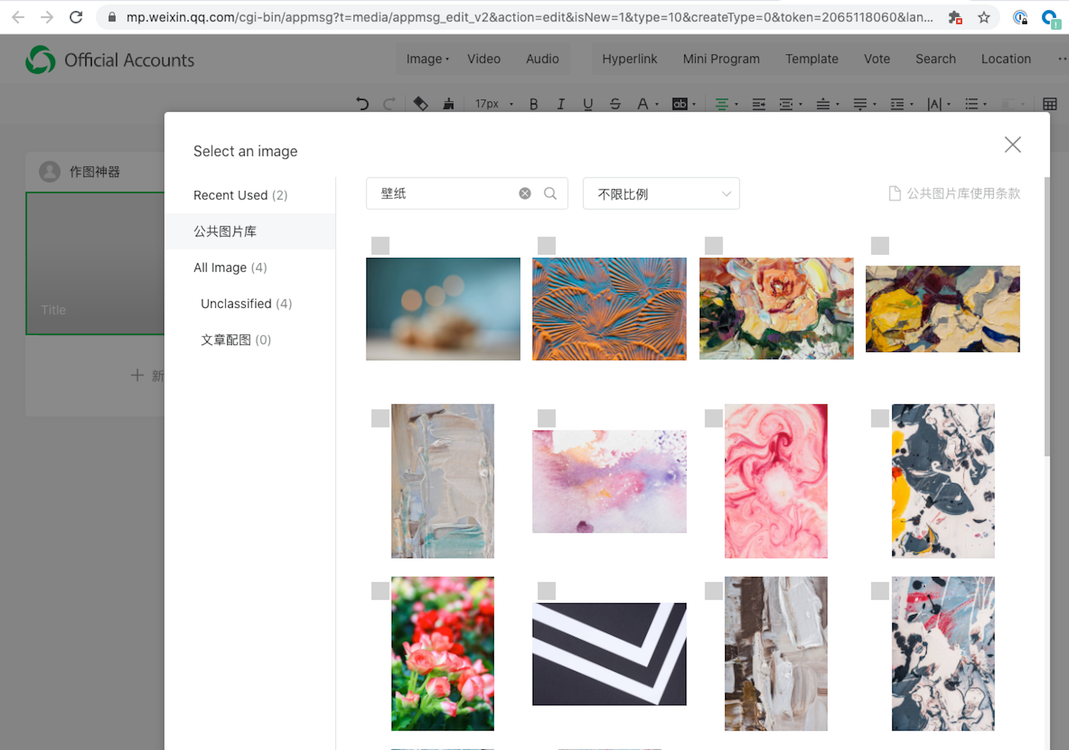Check the pink marble swirl checkbox
The height and width of the screenshot is (750, 1069).
[x=714, y=418]
